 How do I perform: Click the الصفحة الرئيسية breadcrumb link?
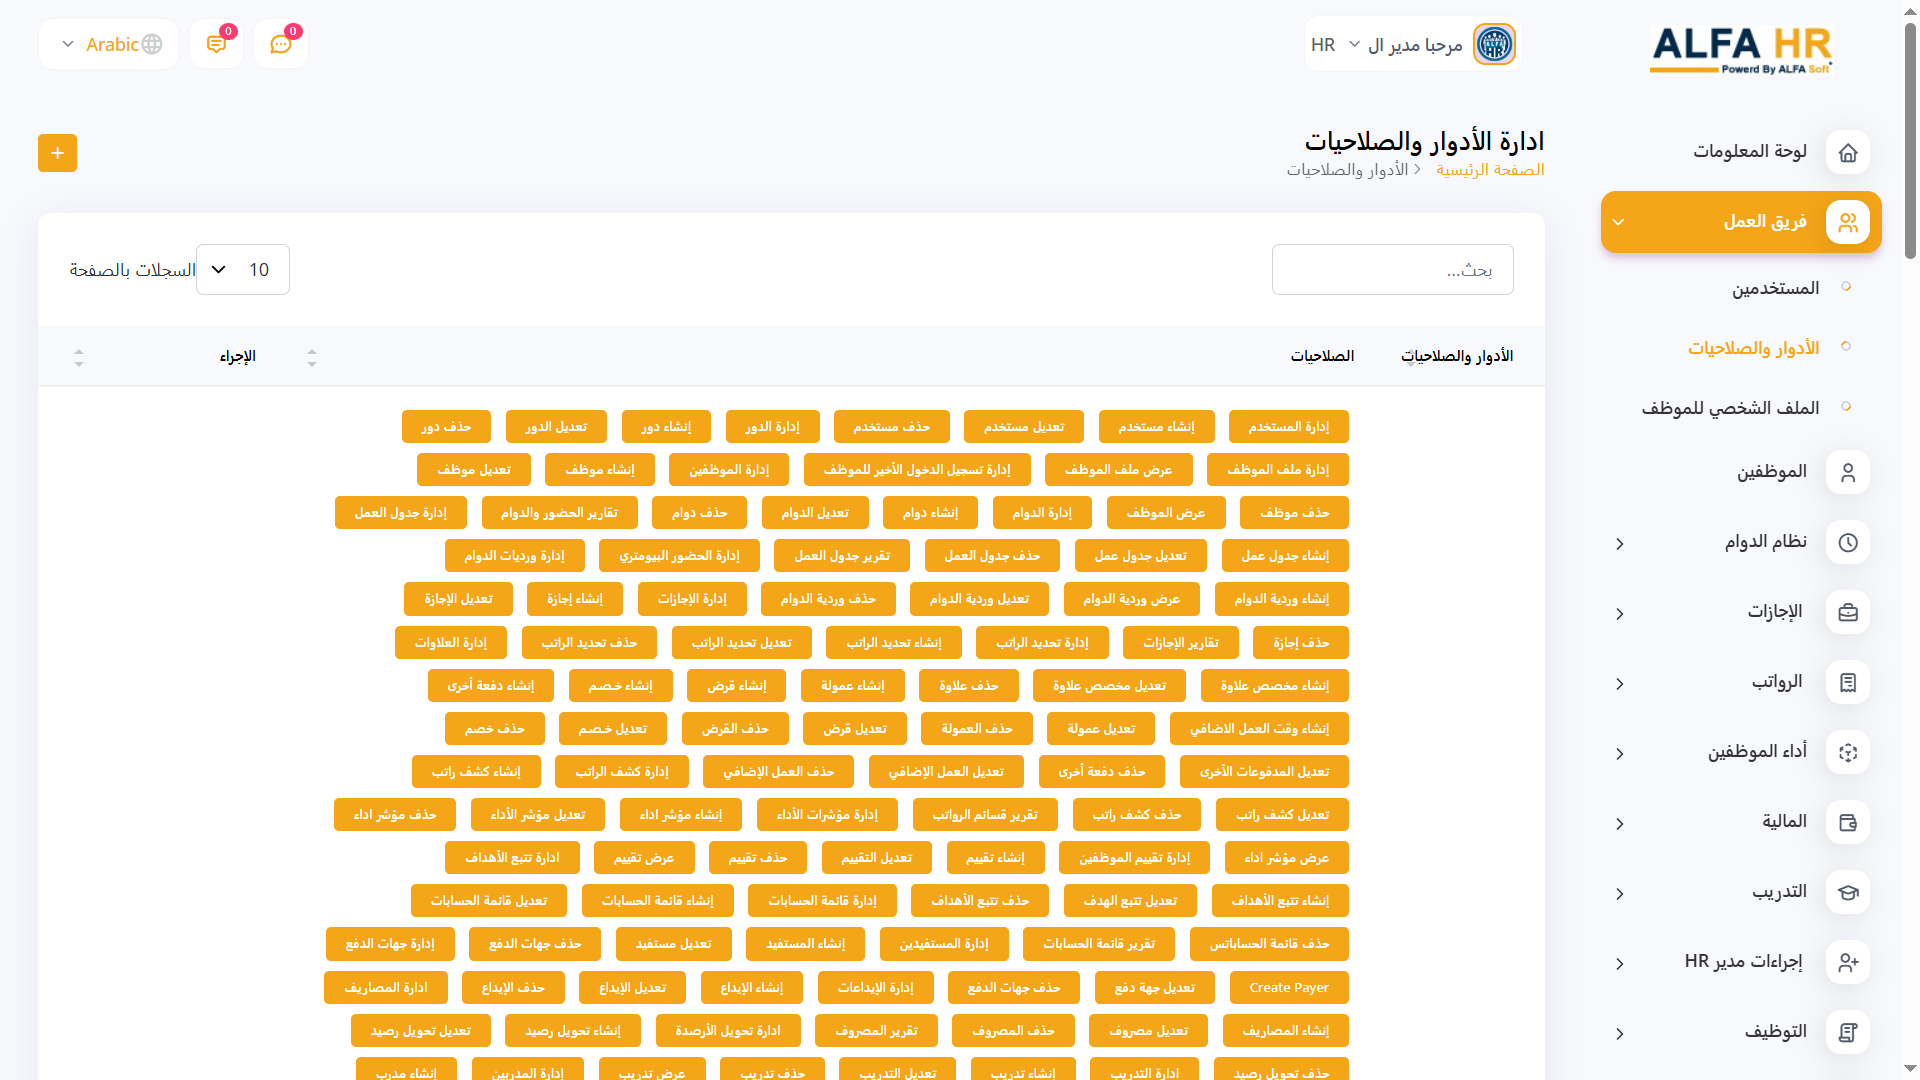[x=1490, y=170]
